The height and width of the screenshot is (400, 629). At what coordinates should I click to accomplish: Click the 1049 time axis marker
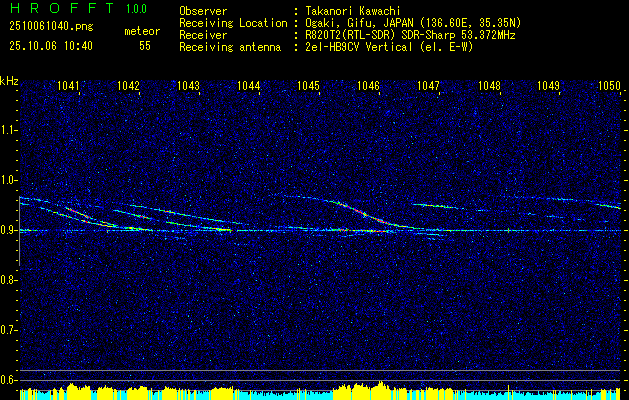point(548,86)
